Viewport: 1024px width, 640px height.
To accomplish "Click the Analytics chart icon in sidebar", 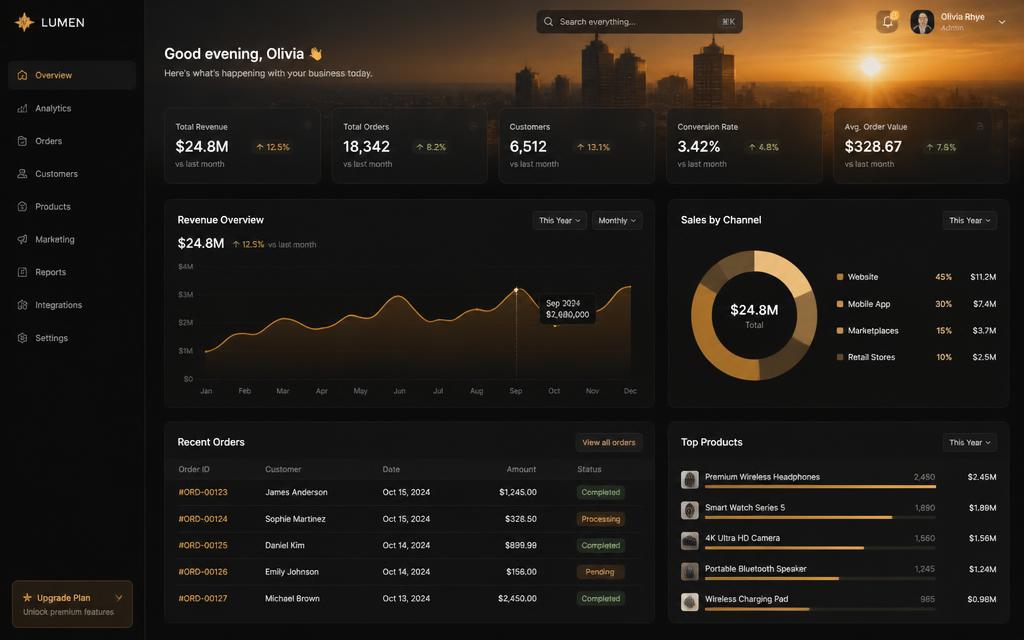I will pos(22,108).
